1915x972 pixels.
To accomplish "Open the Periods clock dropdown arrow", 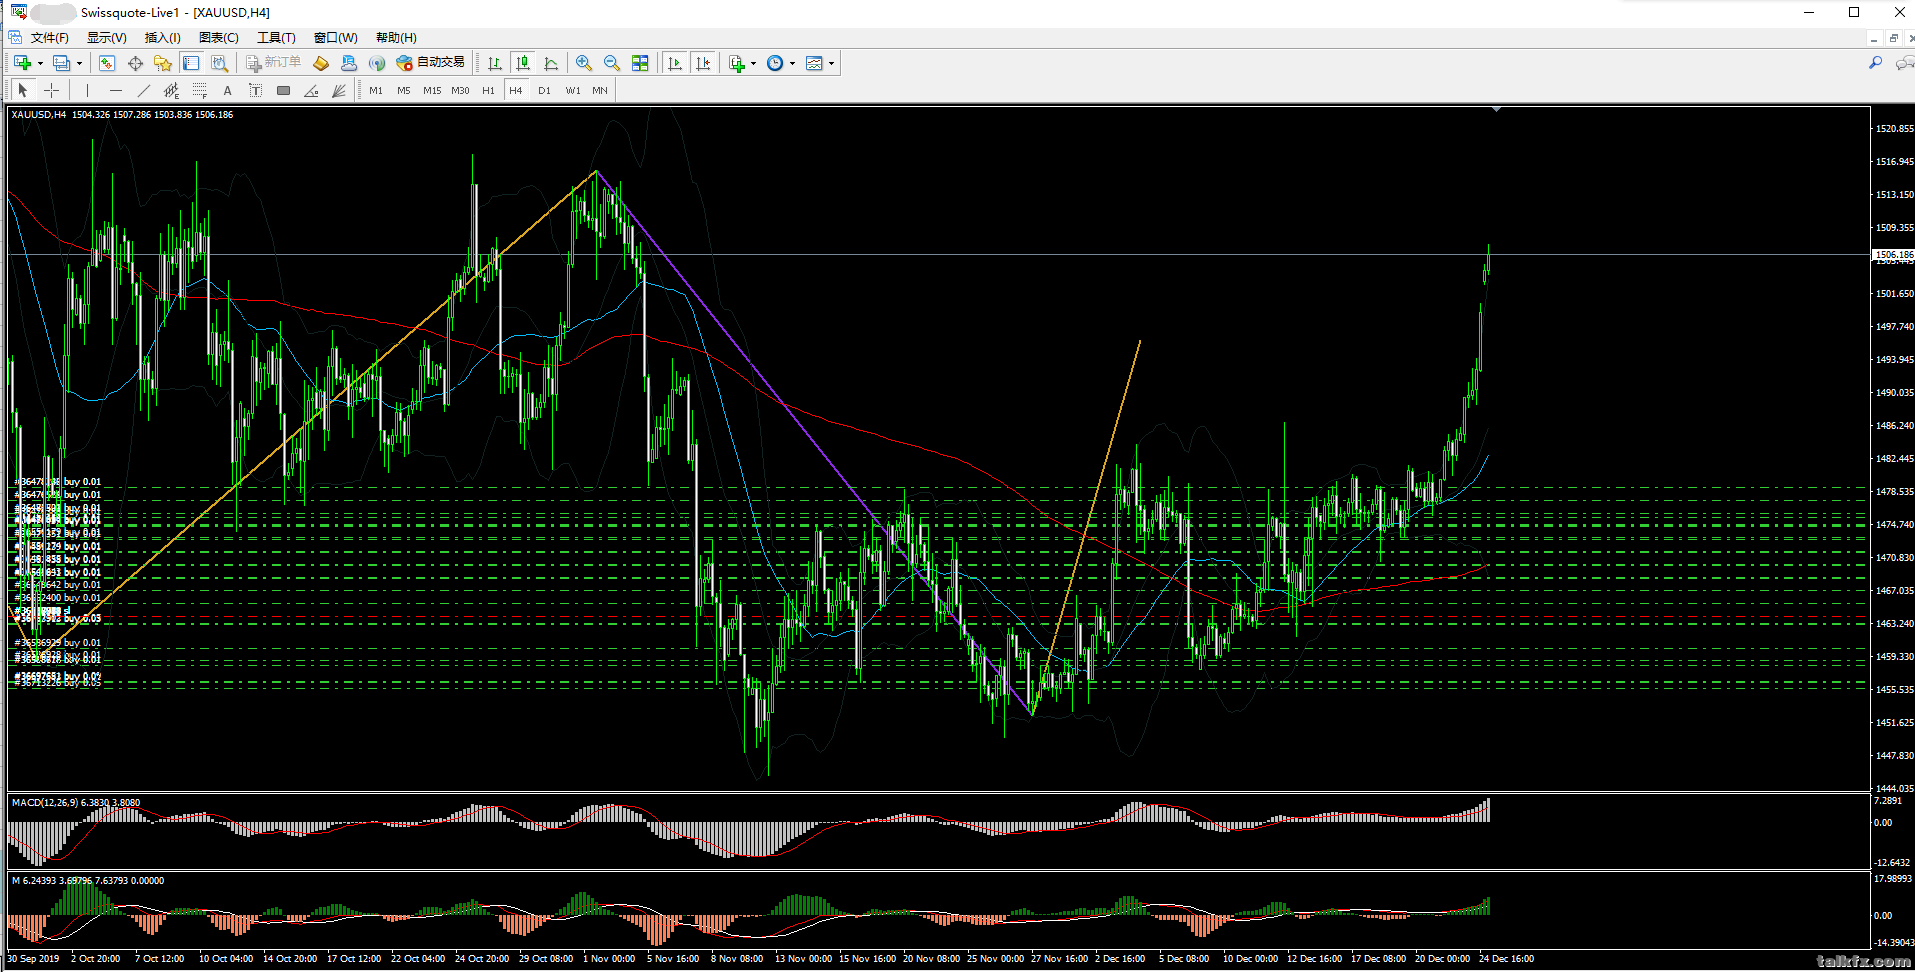I will [793, 63].
